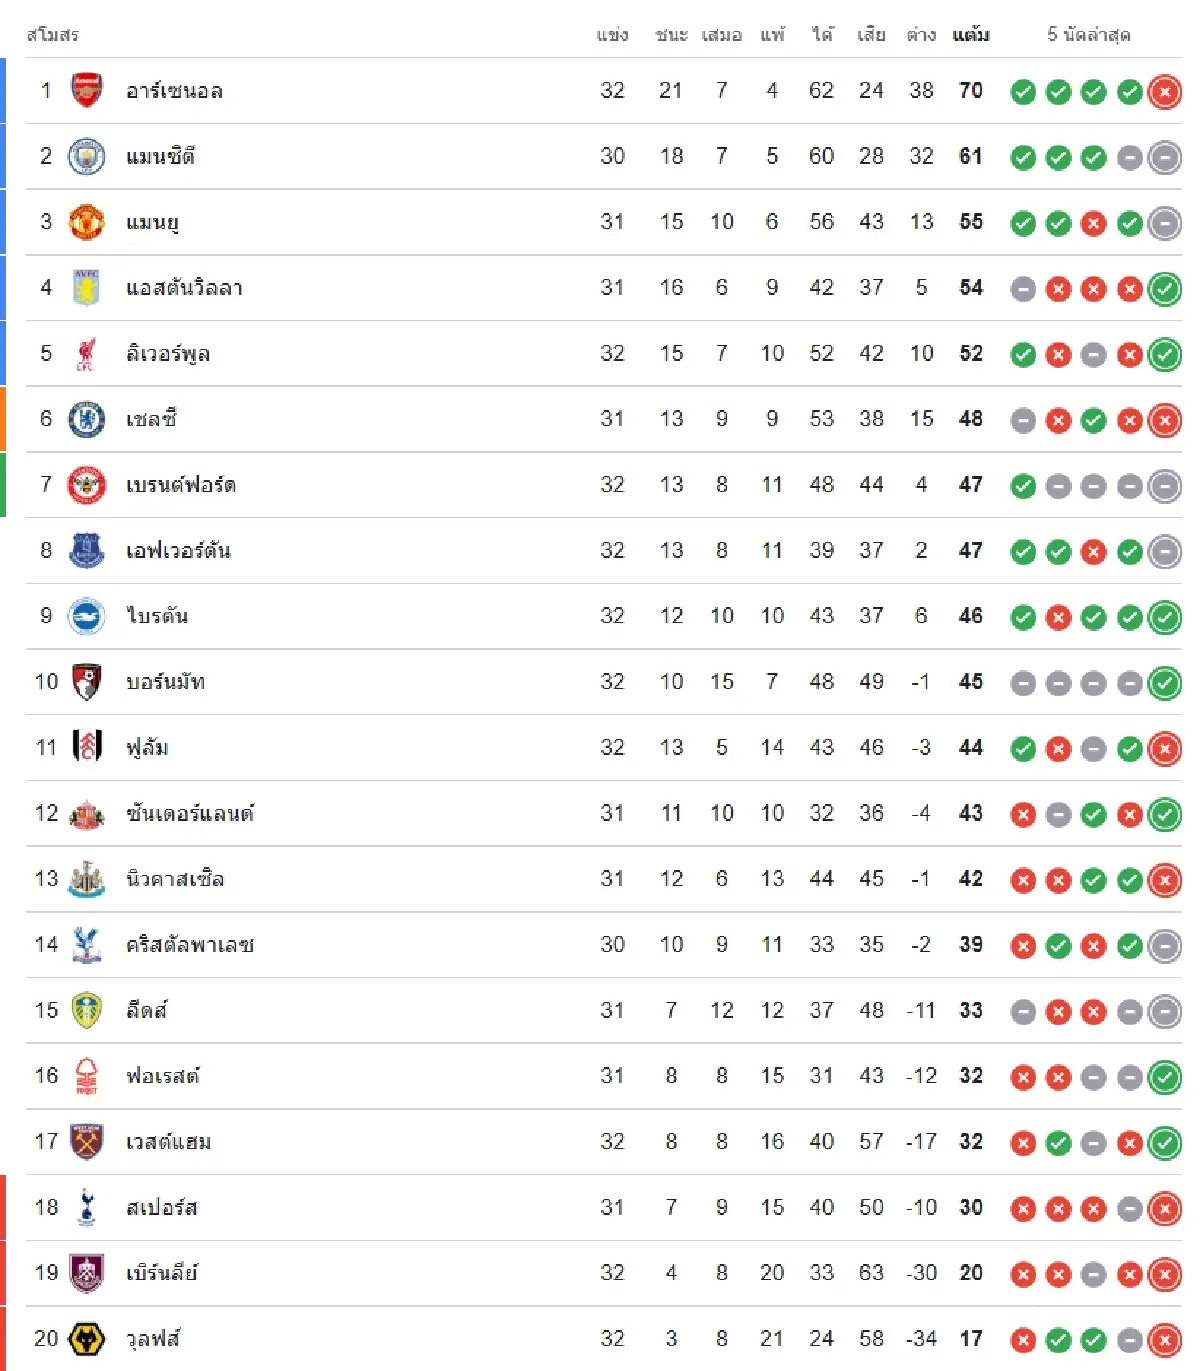The height and width of the screenshot is (1371, 1200).
Task: Select the Crystal Palace table row
Action: [x=600, y=945]
